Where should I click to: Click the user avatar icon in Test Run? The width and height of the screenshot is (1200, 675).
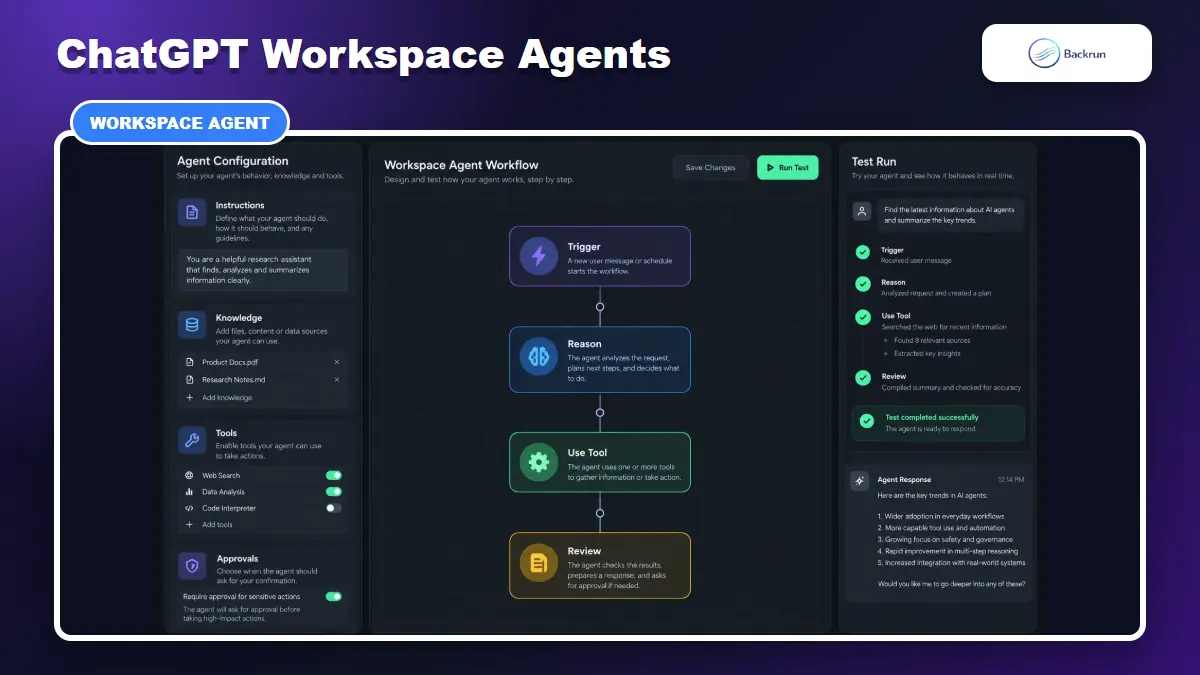(862, 212)
